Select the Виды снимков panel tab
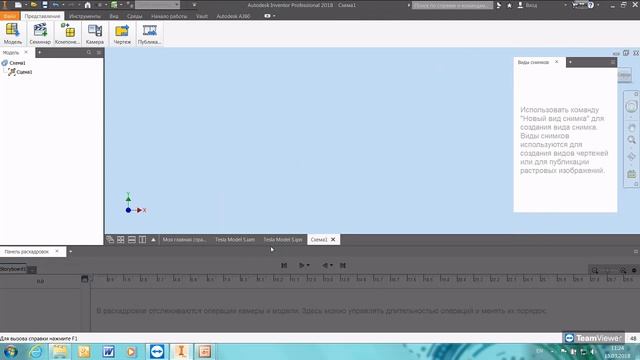Screen dimensions: 640x360 point(533,62)
